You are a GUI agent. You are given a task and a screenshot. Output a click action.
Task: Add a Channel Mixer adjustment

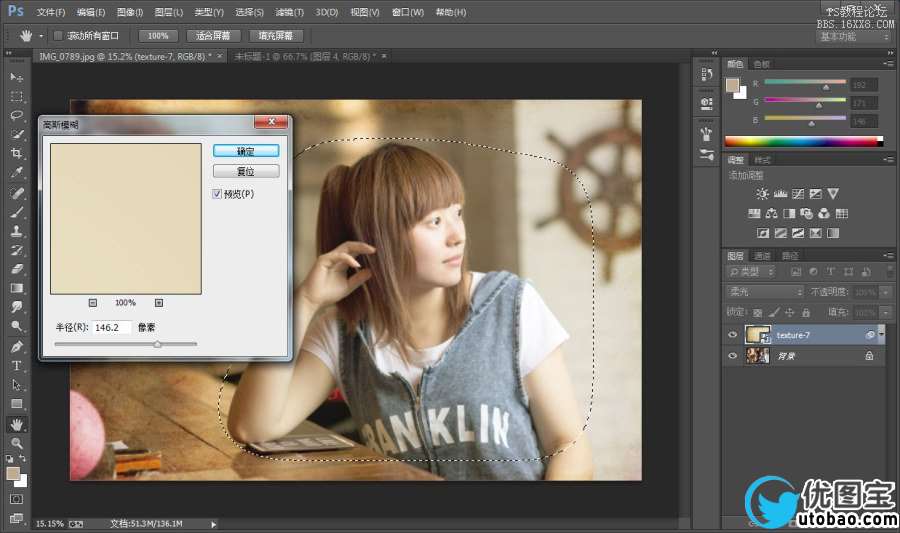(x=824, y=213)
